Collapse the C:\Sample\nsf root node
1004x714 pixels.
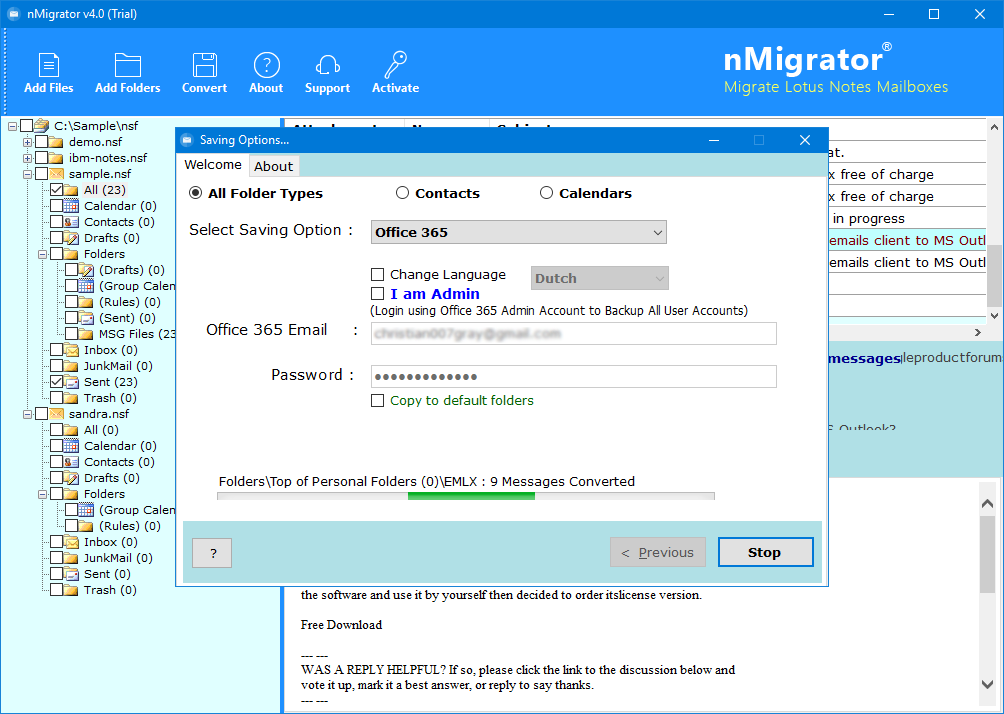tap(12, 126)
